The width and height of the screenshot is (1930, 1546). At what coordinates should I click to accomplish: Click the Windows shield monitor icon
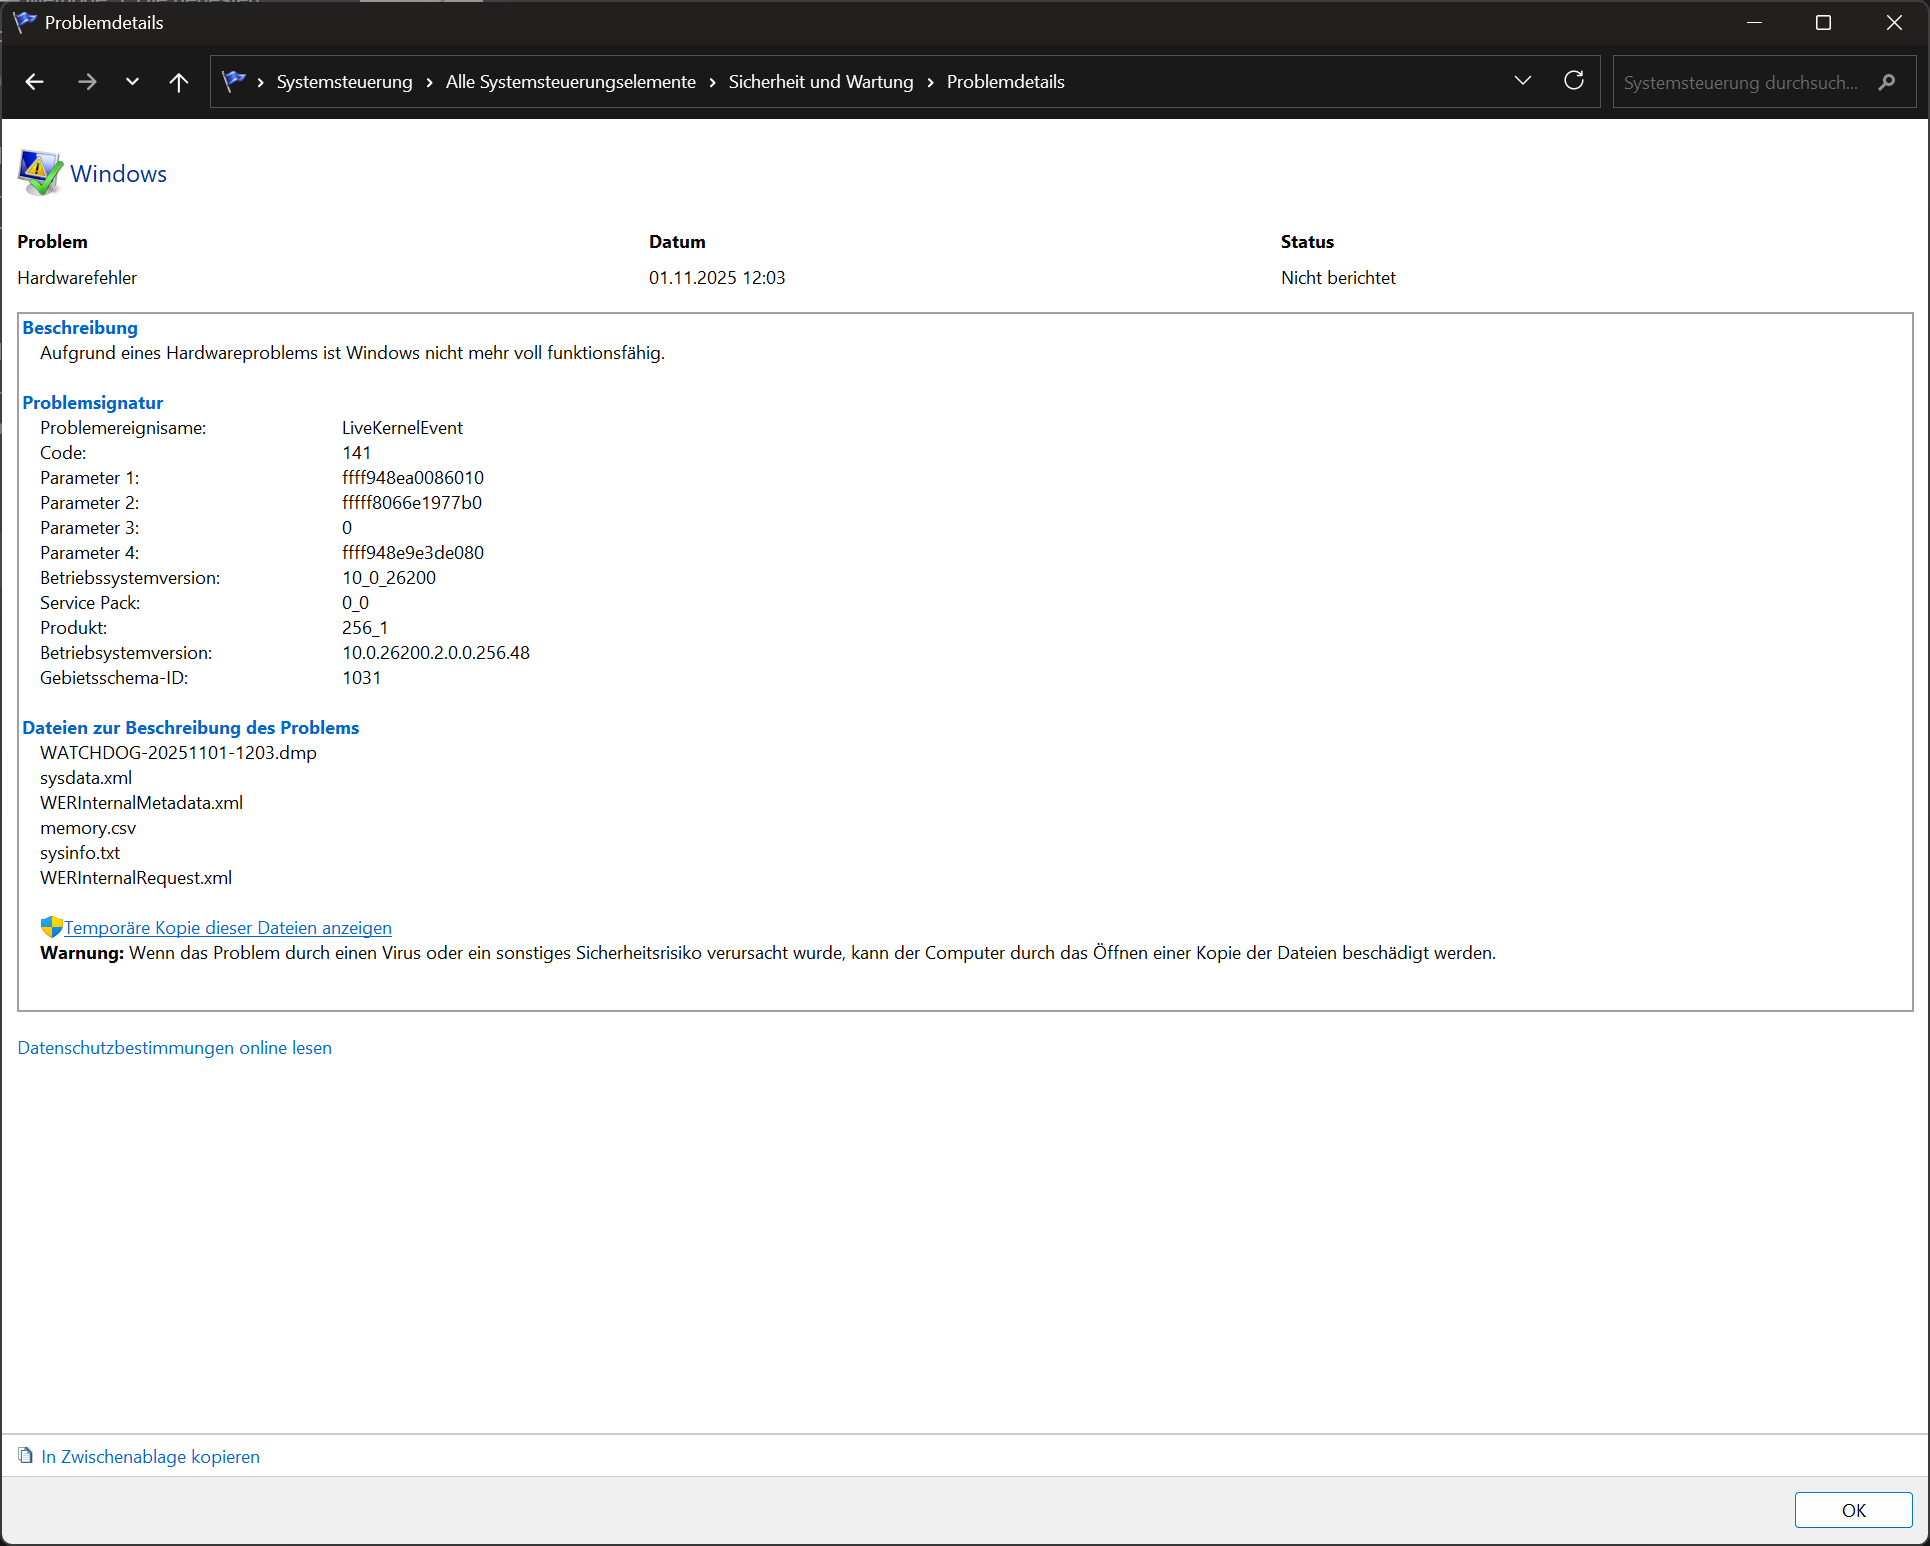pyautogui.click(x=40, y=173)
